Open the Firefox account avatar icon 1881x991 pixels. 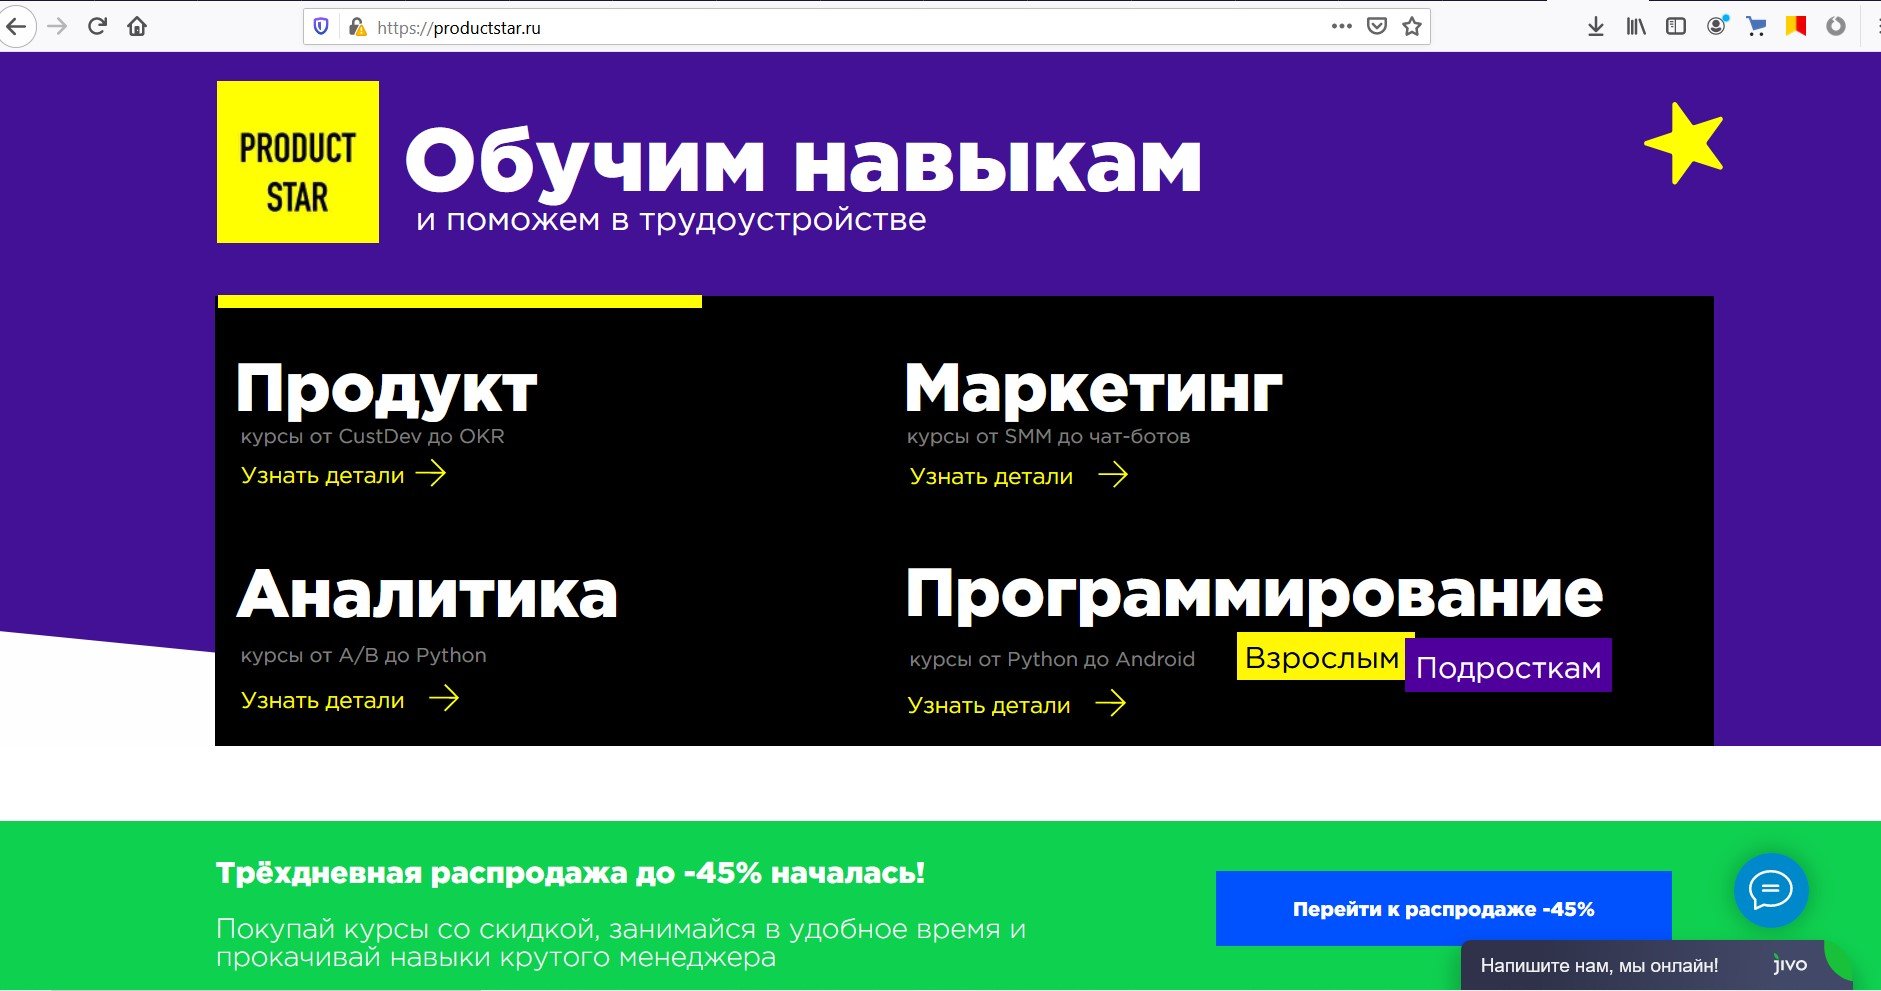click(x=1716, y=27)
